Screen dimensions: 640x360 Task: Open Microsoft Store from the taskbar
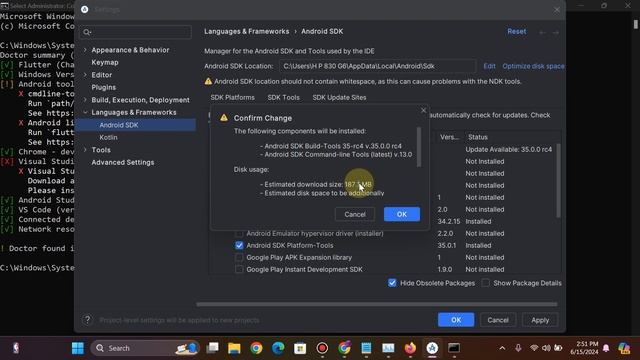pos(300,348)
